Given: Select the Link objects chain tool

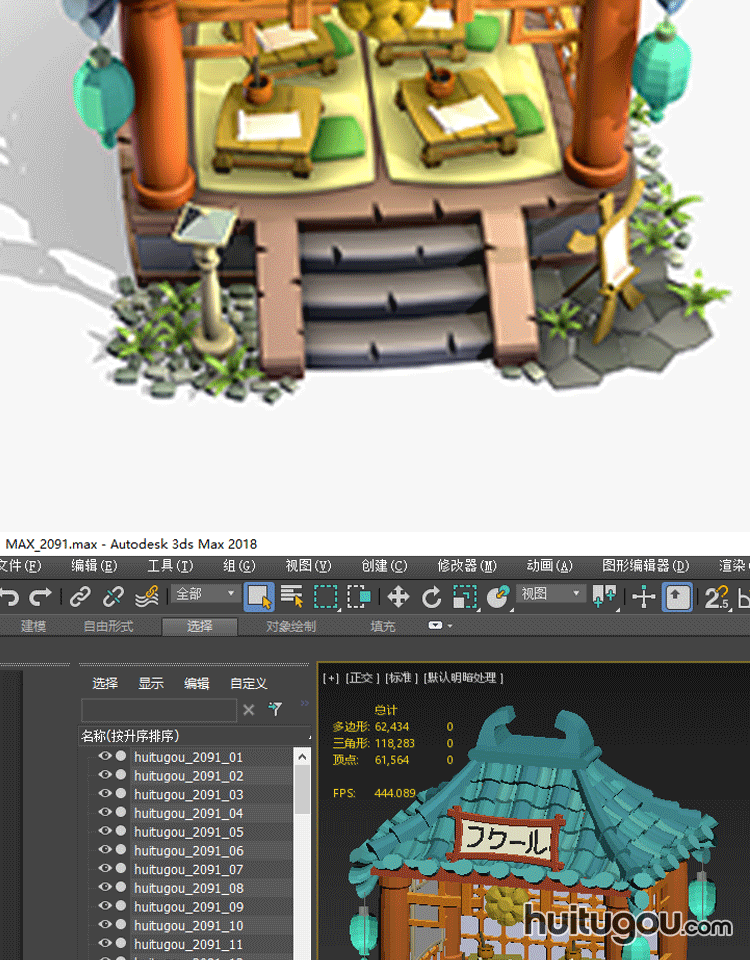Looking at the screenshot, I should click(80, 597).
